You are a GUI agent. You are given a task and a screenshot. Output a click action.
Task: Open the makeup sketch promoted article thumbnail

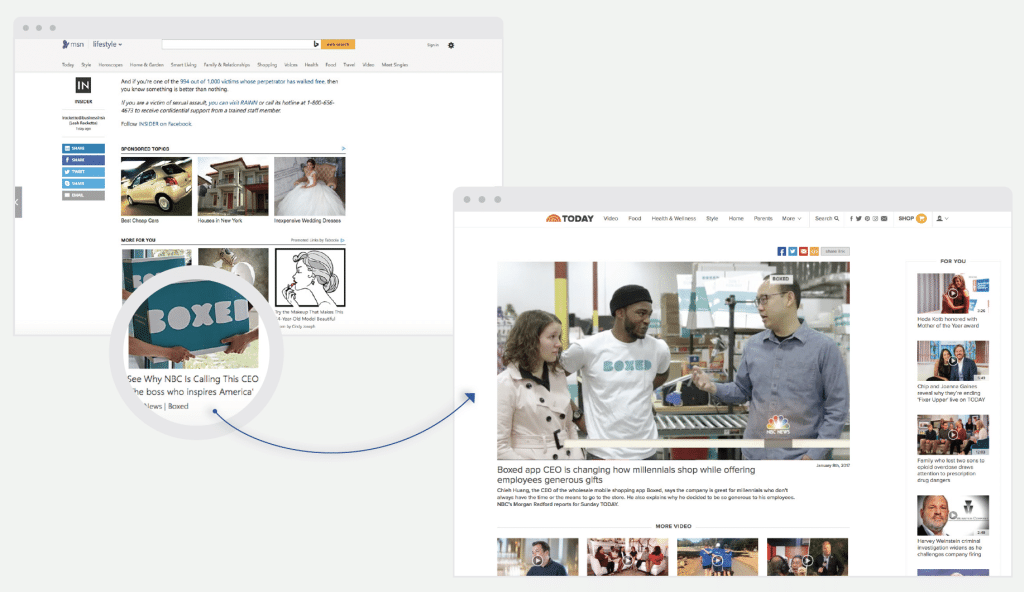[310, 278]
